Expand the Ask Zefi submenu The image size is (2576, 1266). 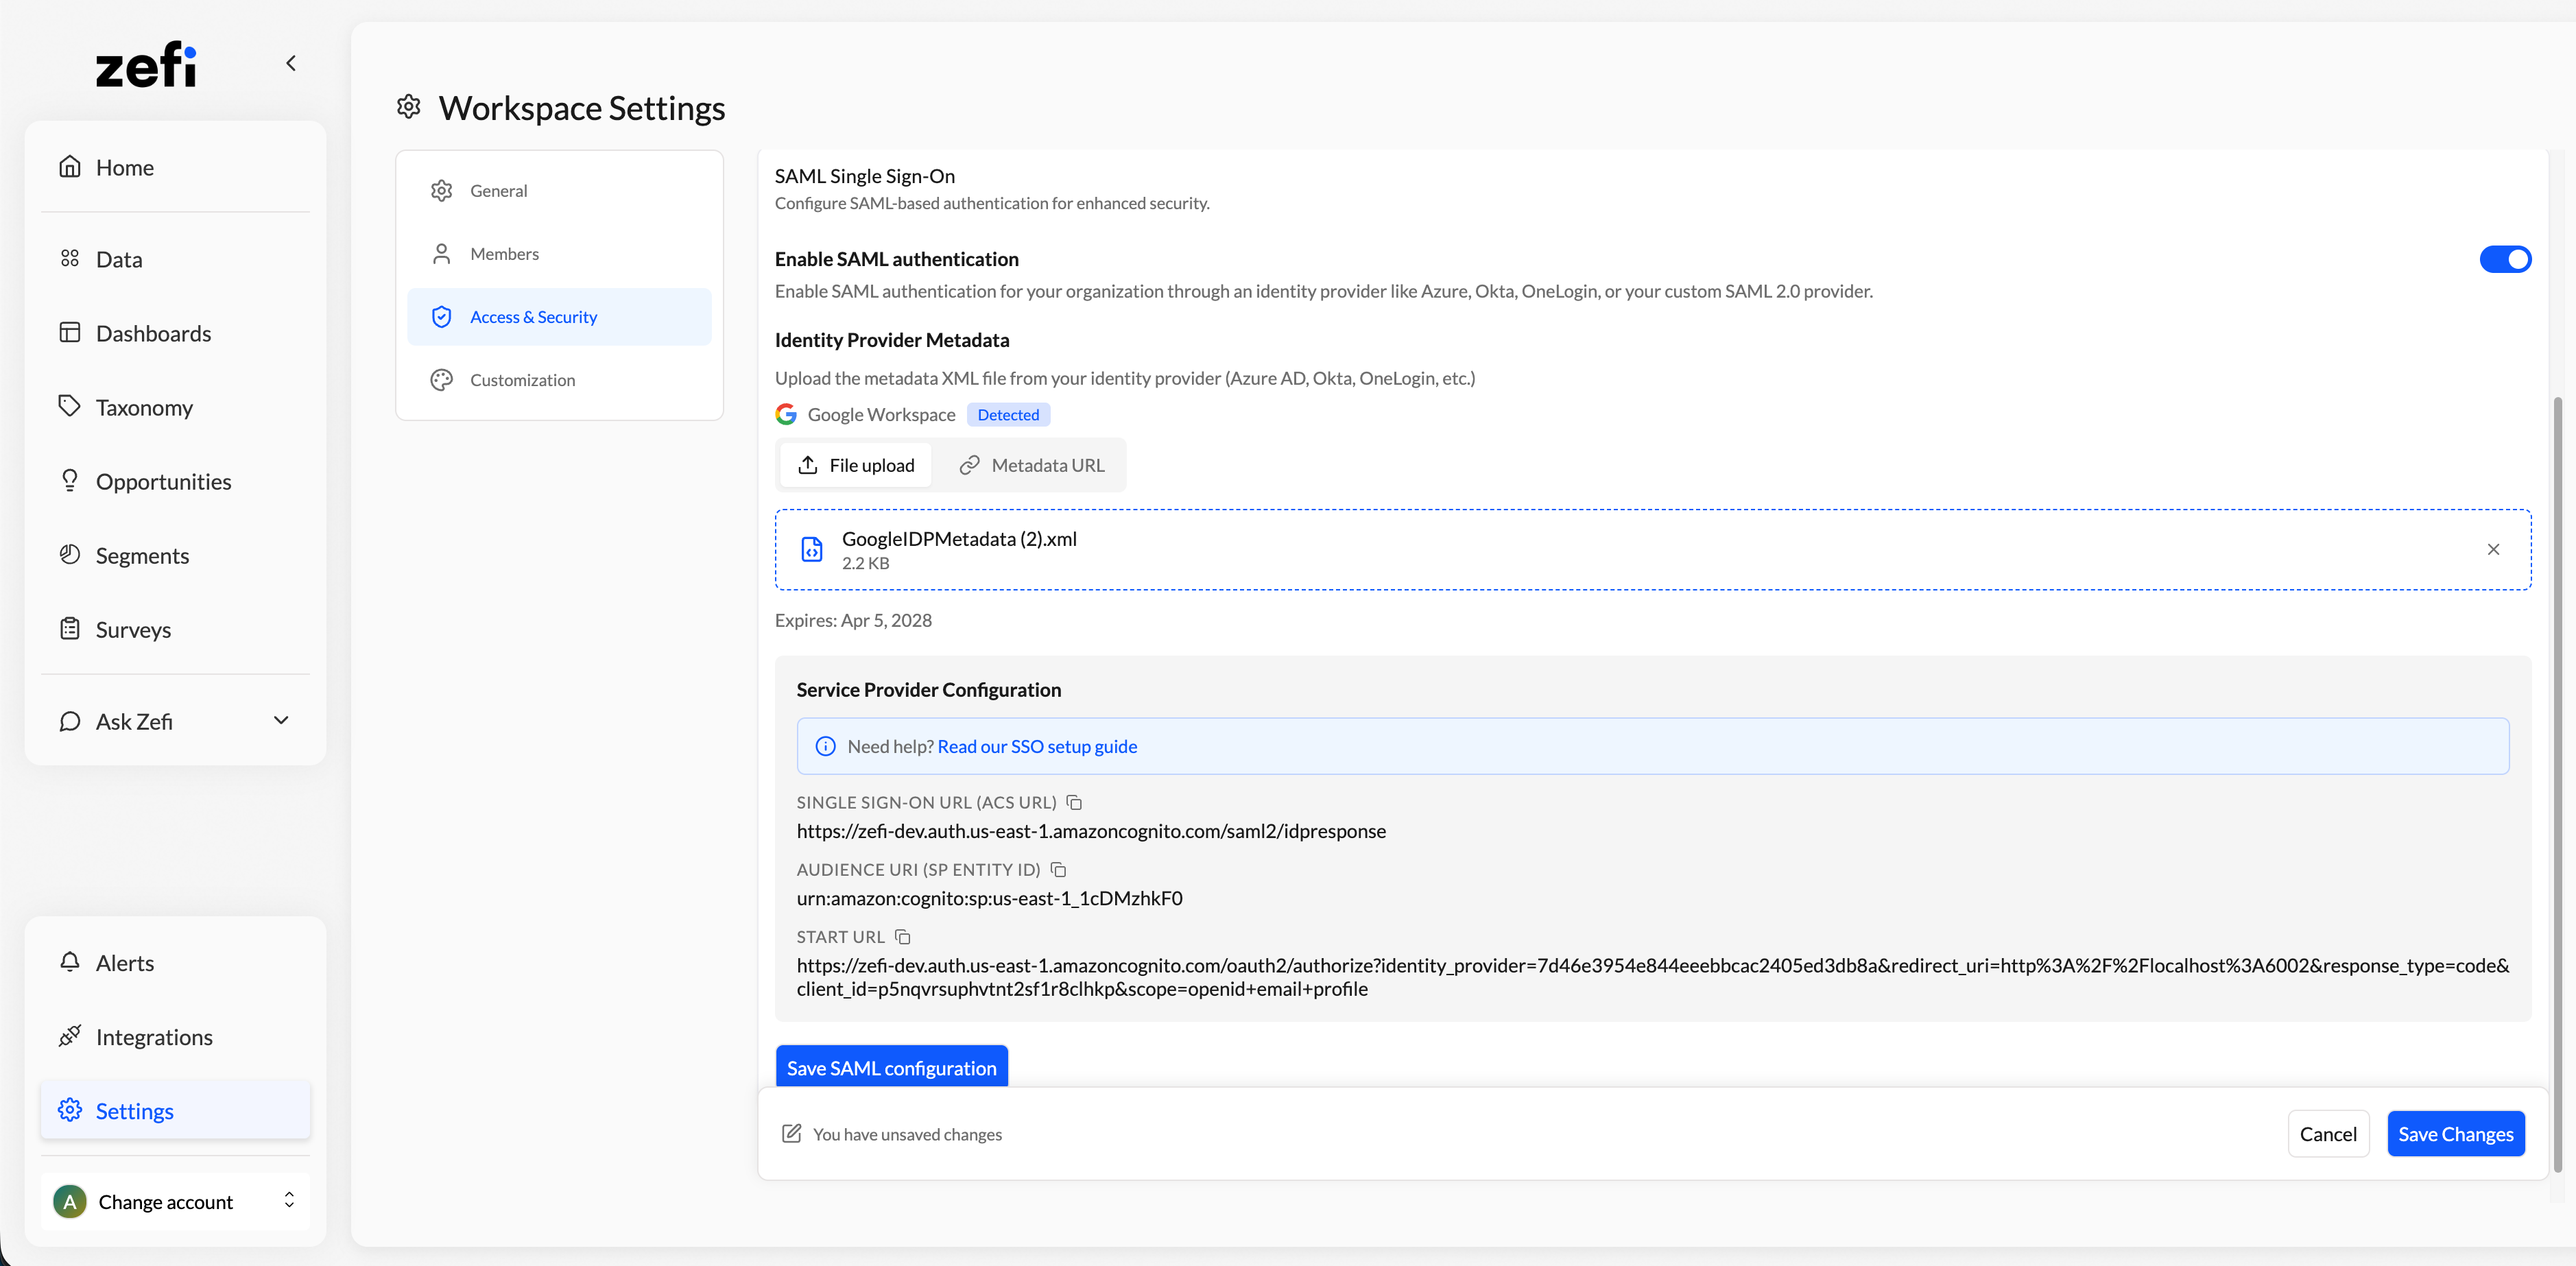[x=281, y=720]
